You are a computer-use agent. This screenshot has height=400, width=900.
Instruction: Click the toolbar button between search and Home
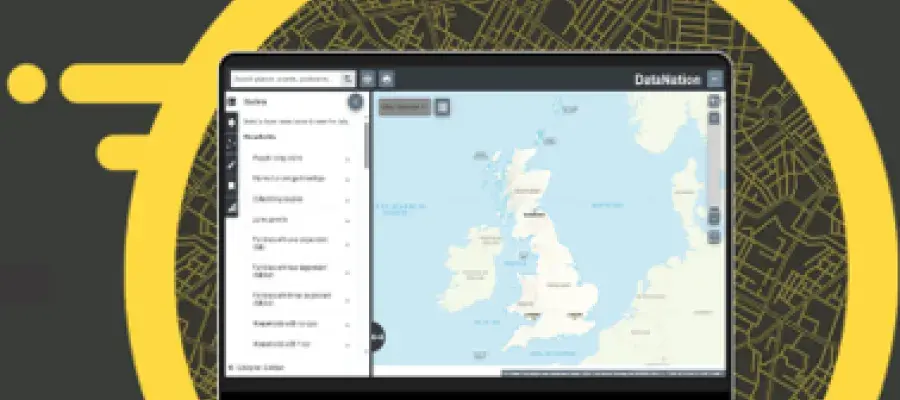point(367,79)
